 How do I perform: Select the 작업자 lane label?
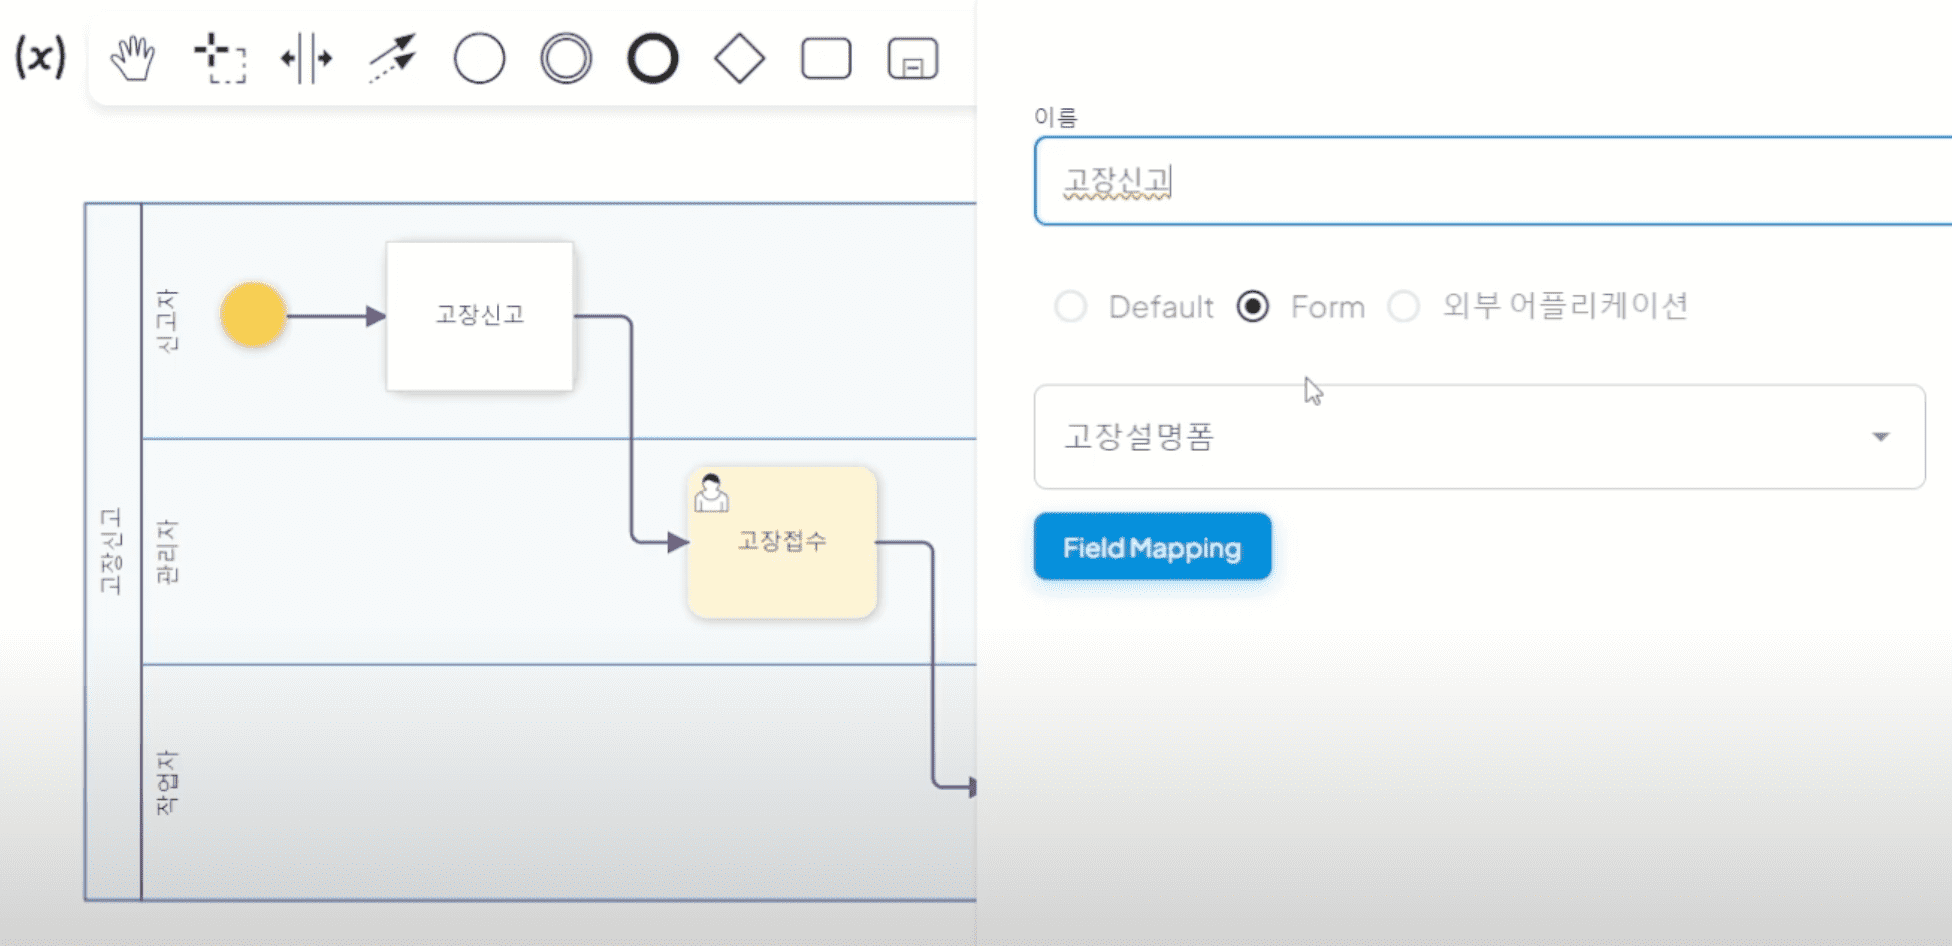167,782
